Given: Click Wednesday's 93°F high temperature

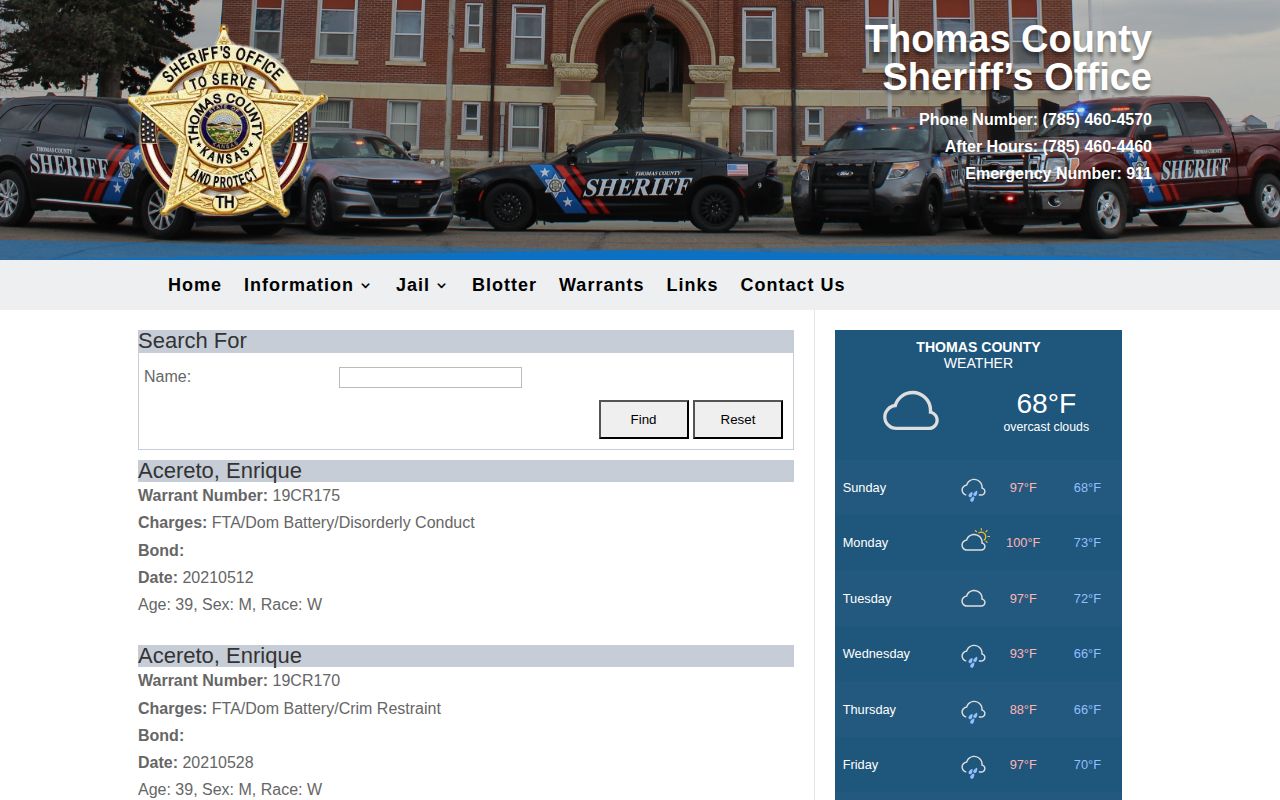Looking at the screenshot, I should [x=1023, y=654].
